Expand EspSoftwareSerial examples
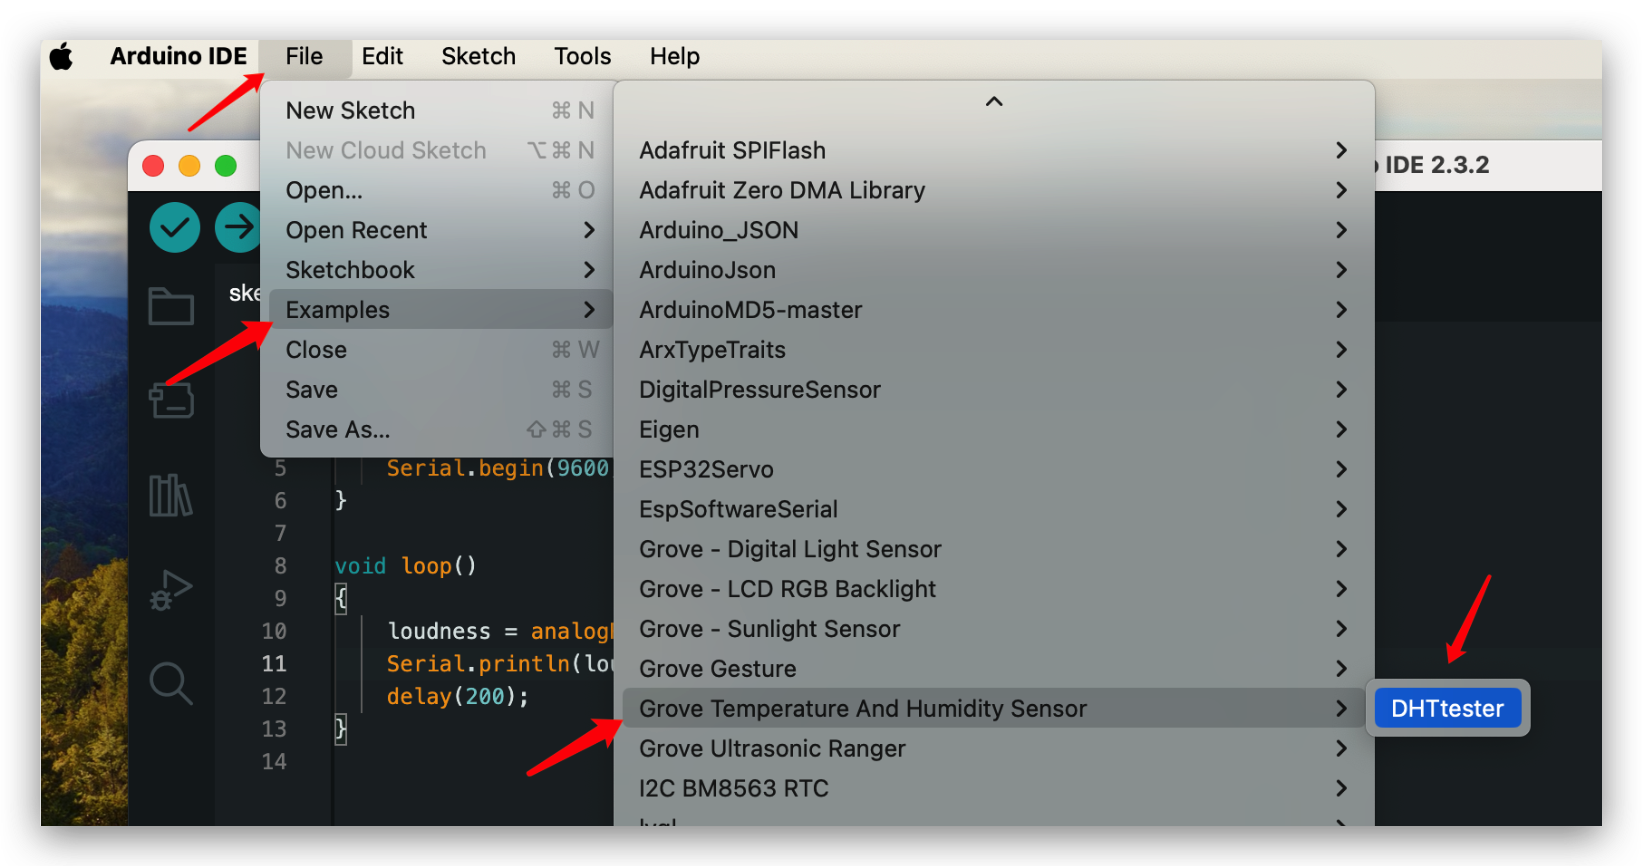This screenshot has height=866, width=1642. (x=994, y=509)
